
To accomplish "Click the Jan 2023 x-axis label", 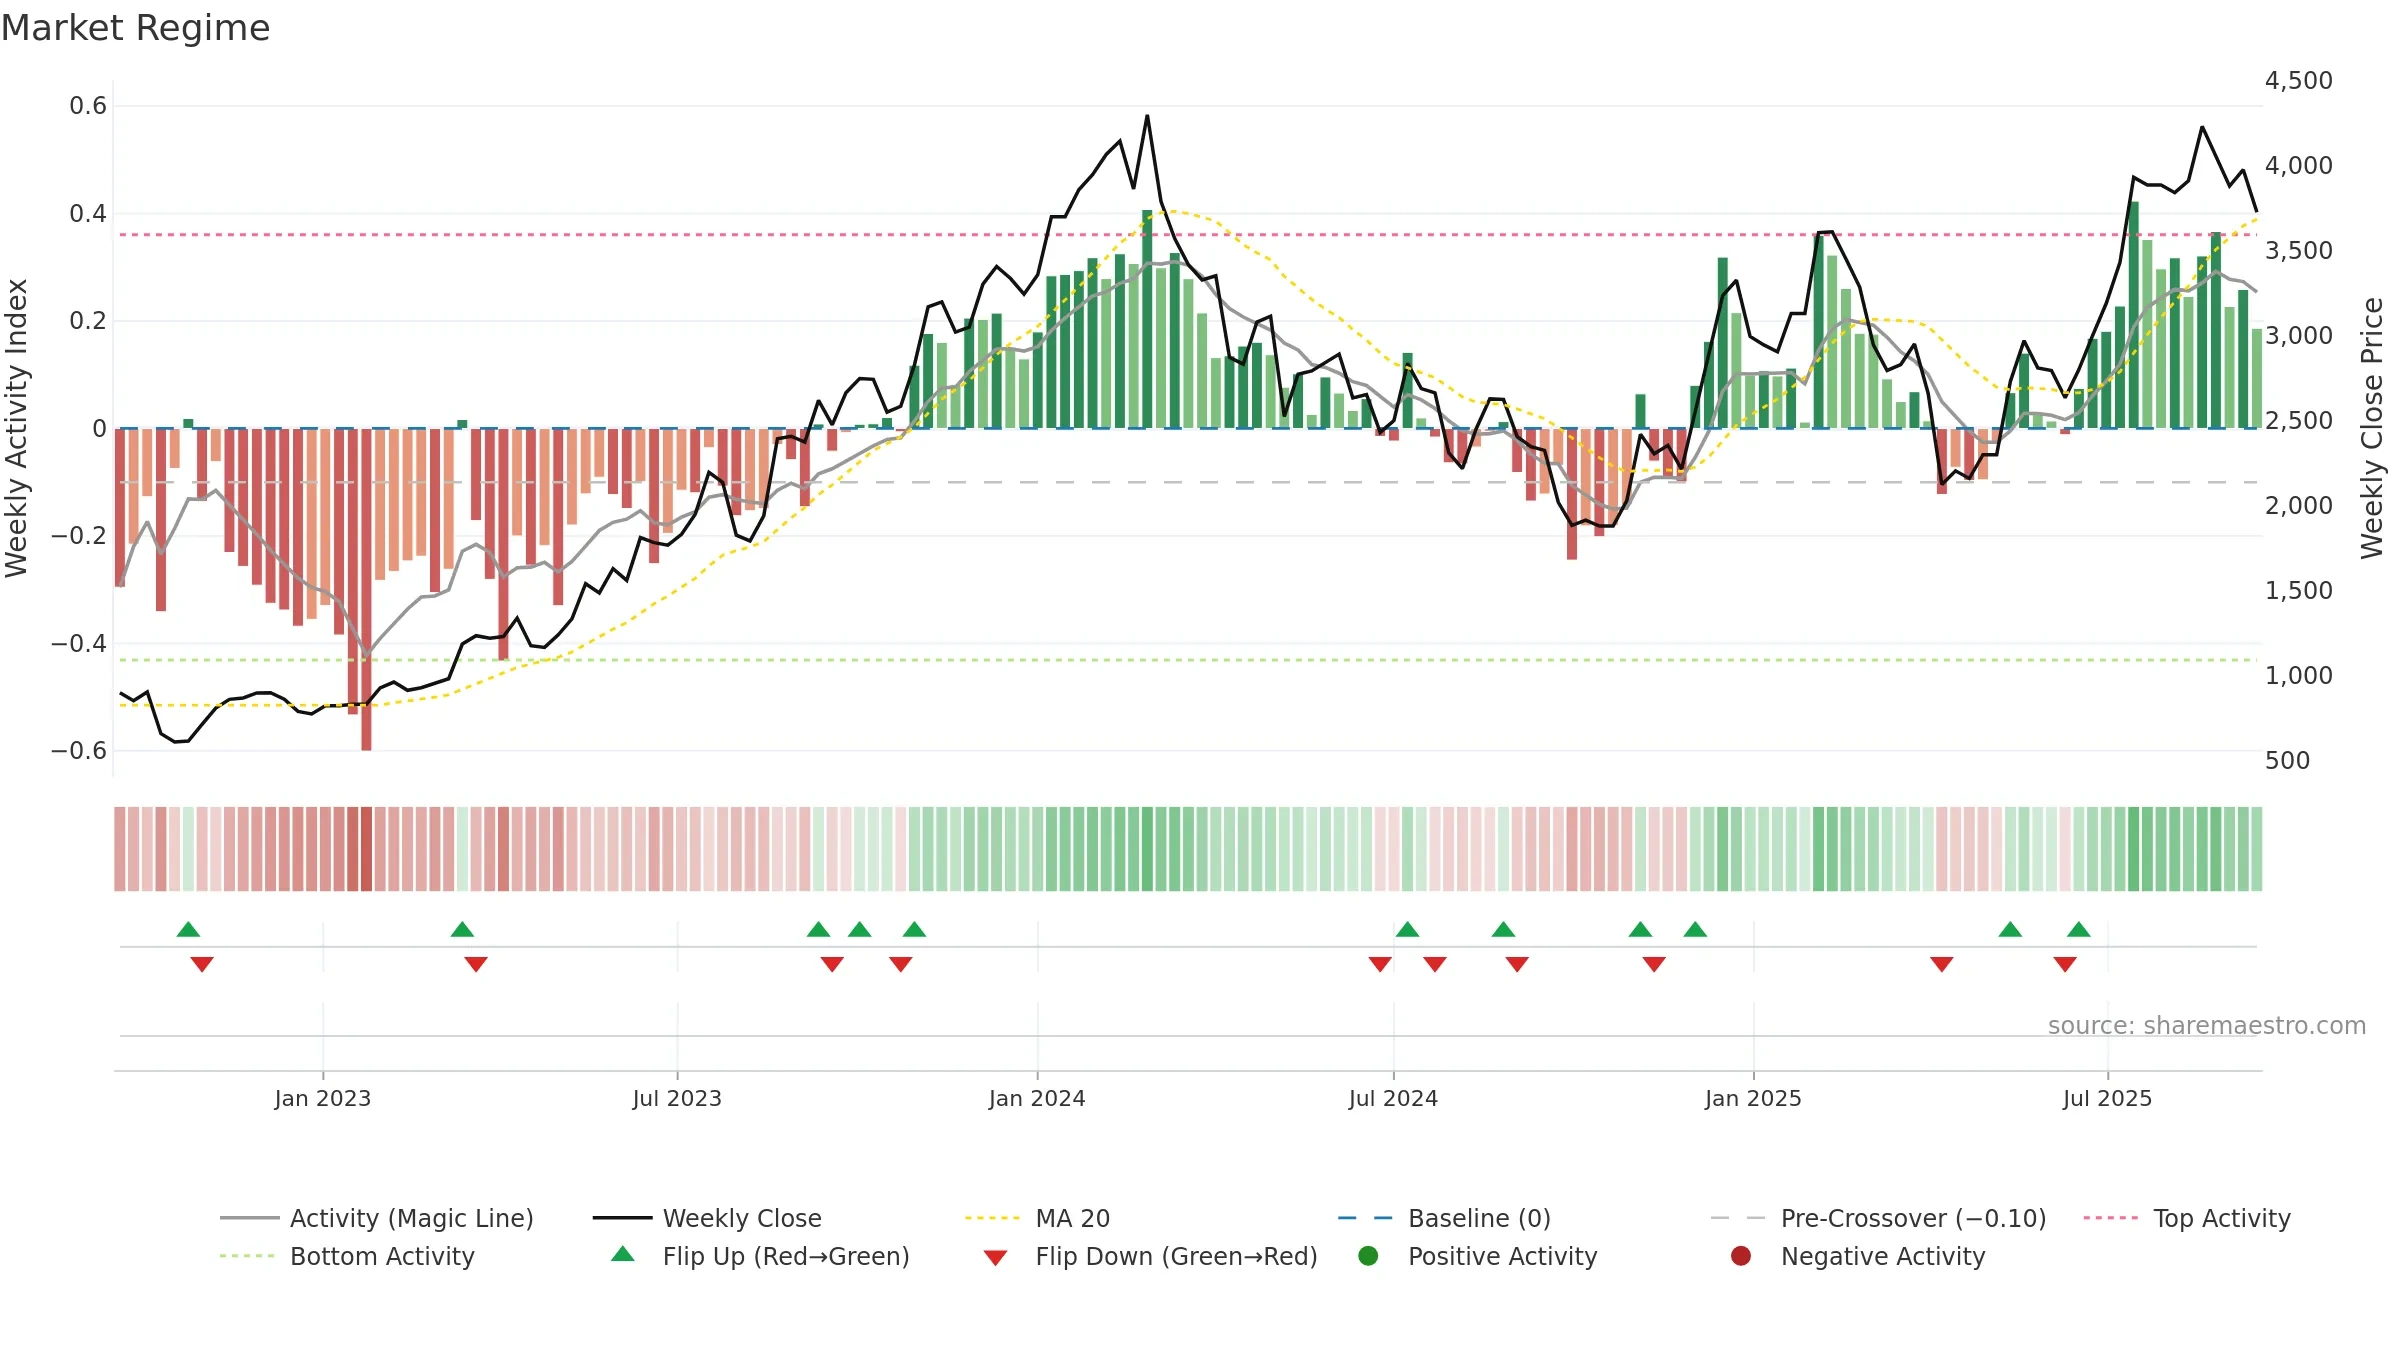I will click(x=323, y=1098).
